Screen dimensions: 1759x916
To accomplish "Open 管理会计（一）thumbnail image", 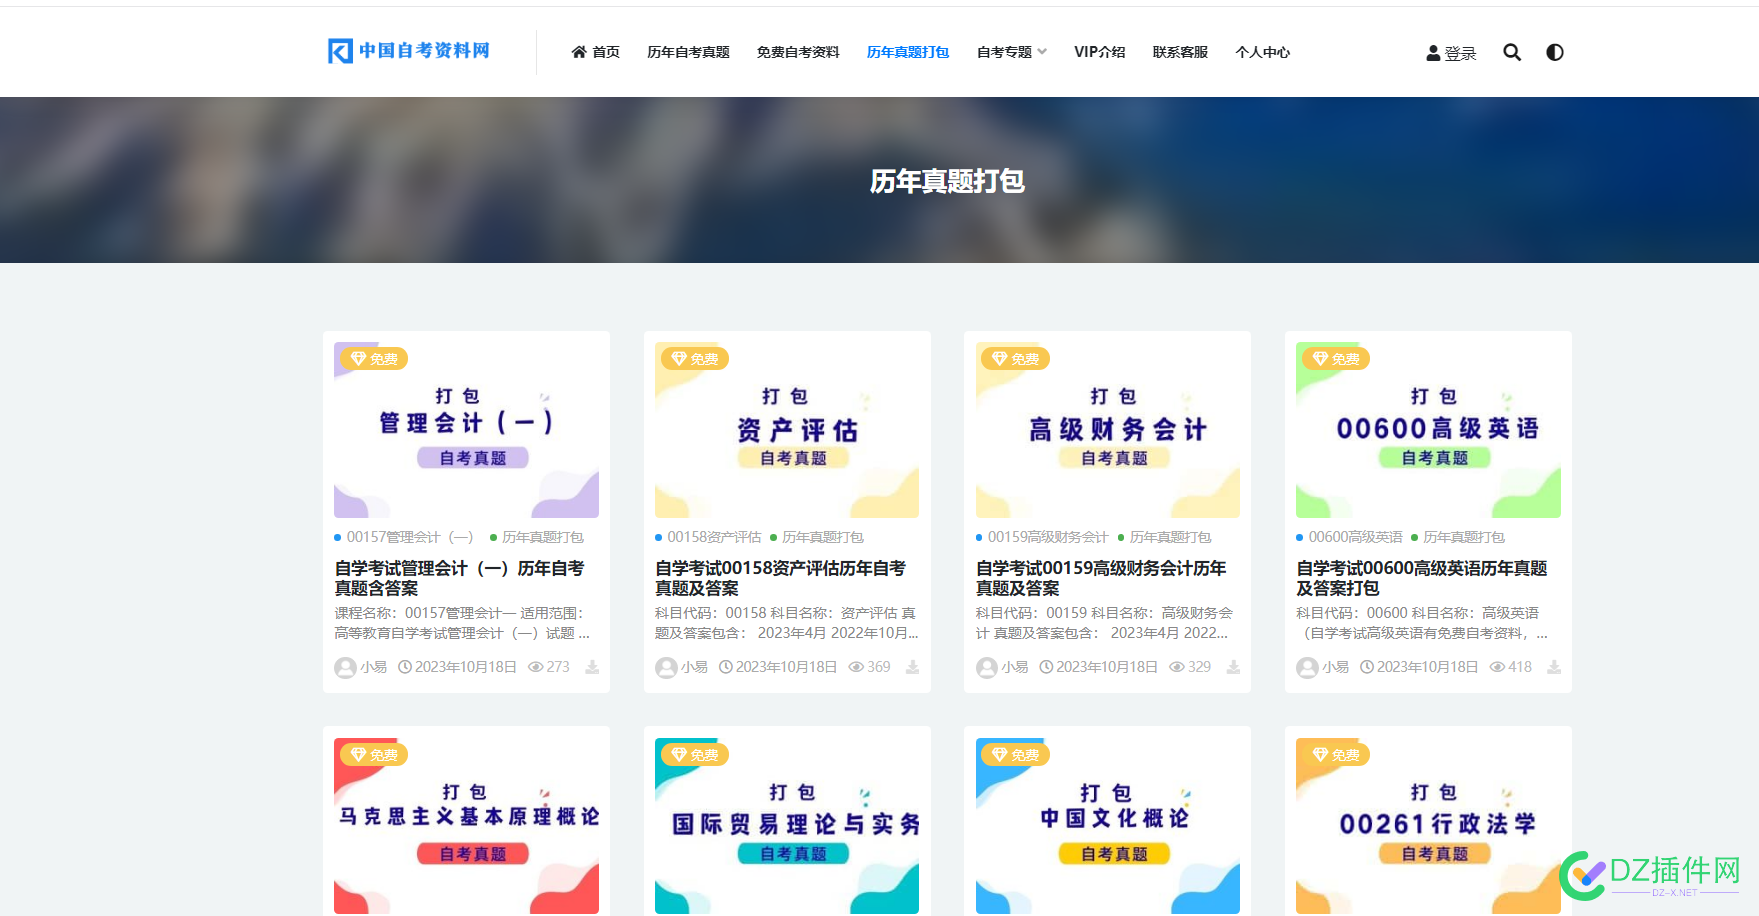I will coord(466,430).
